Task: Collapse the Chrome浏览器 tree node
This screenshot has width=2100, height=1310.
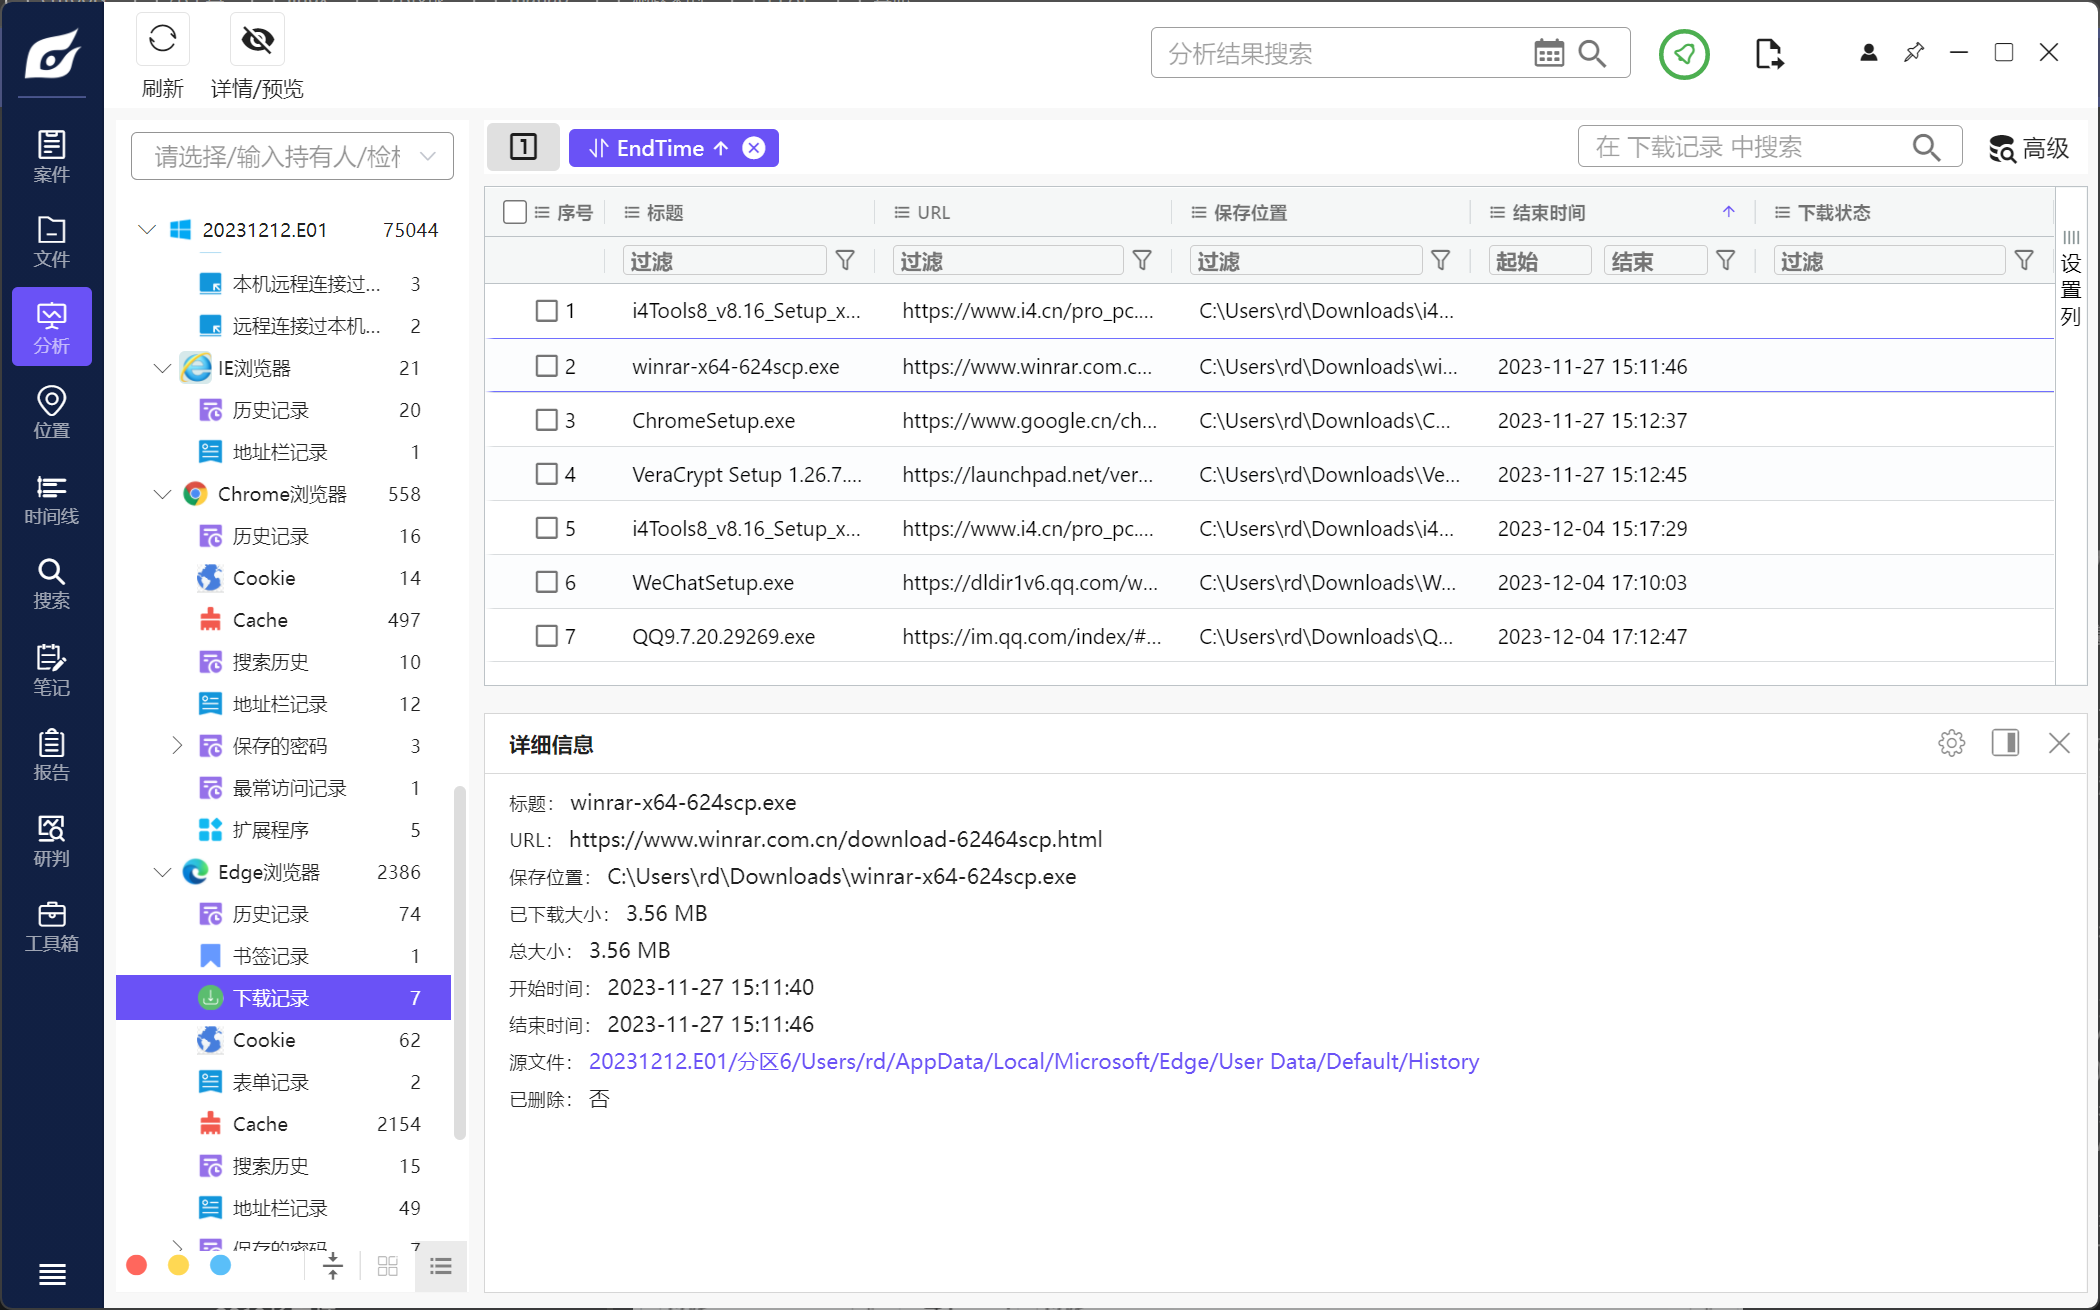Action: pos(162,494)
